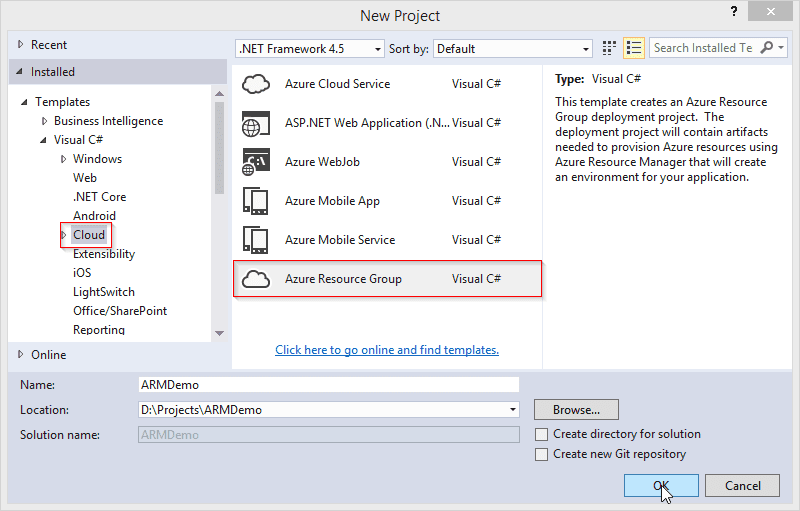Viewport: 800px width, 511px height.
Task: Open the .NET Framework 4.5 dropdown
Action: [378, 49]
